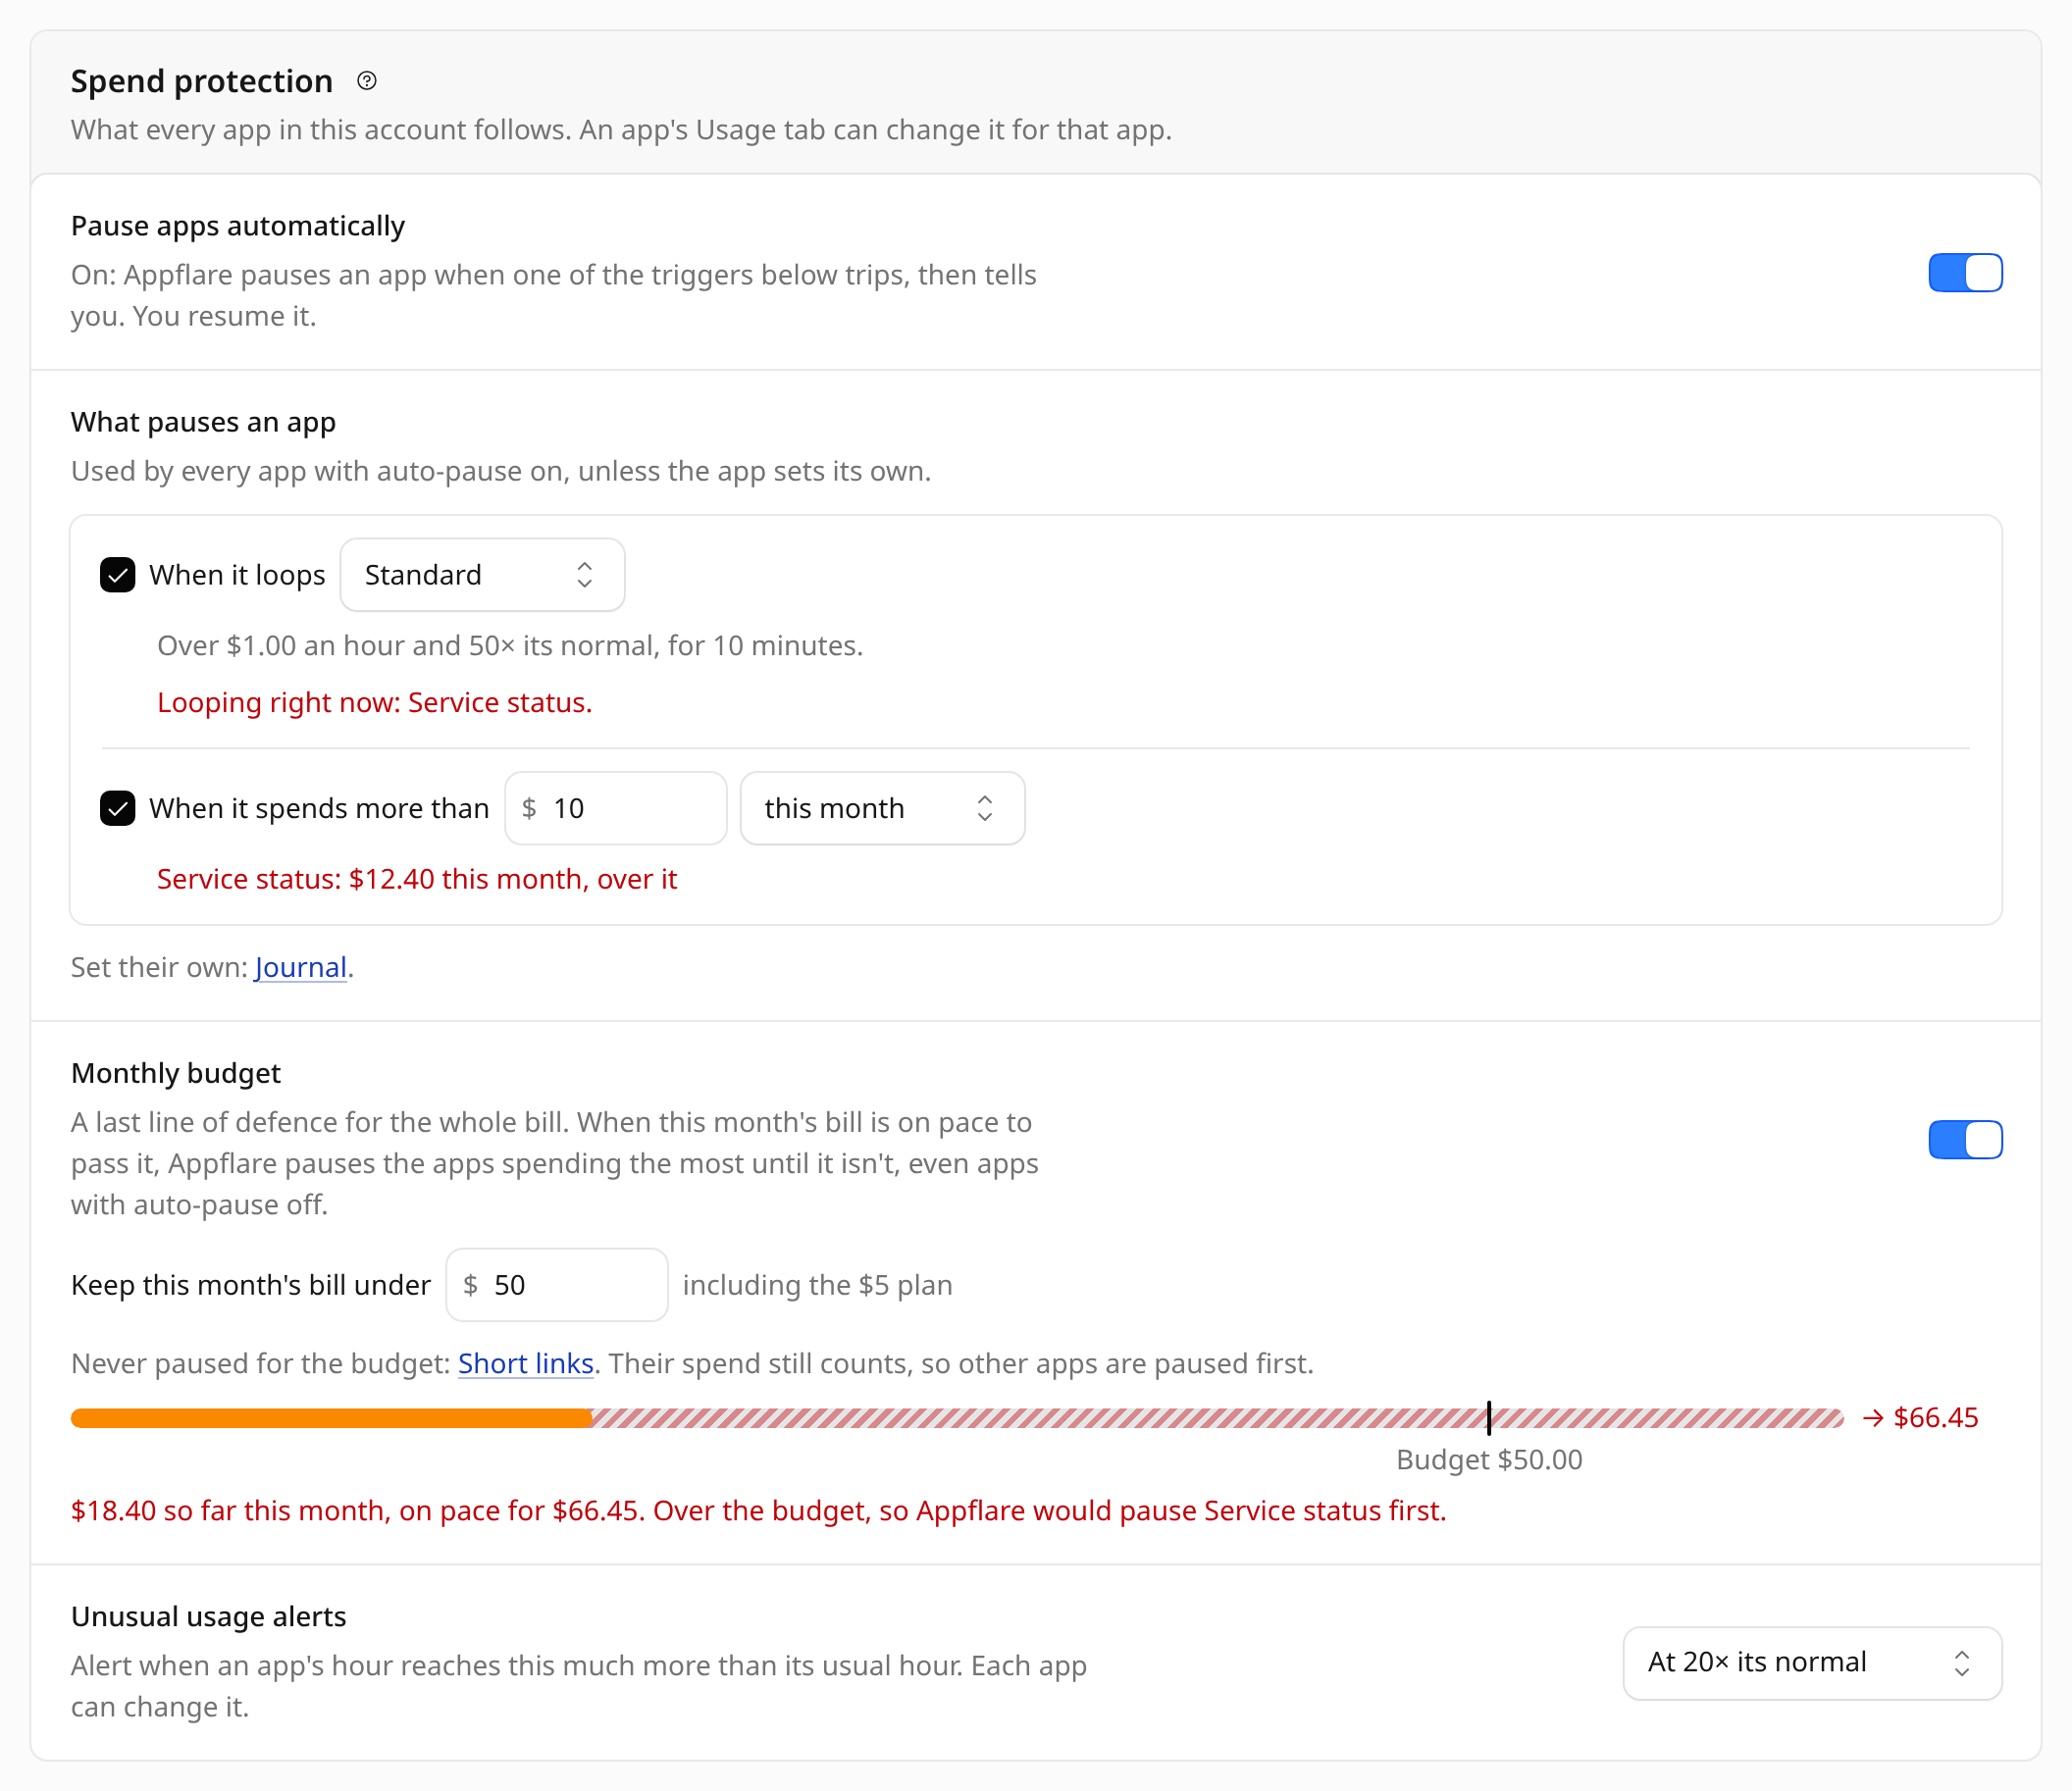
Task: Click the What pauses an app heading
Action: (203, 422)
